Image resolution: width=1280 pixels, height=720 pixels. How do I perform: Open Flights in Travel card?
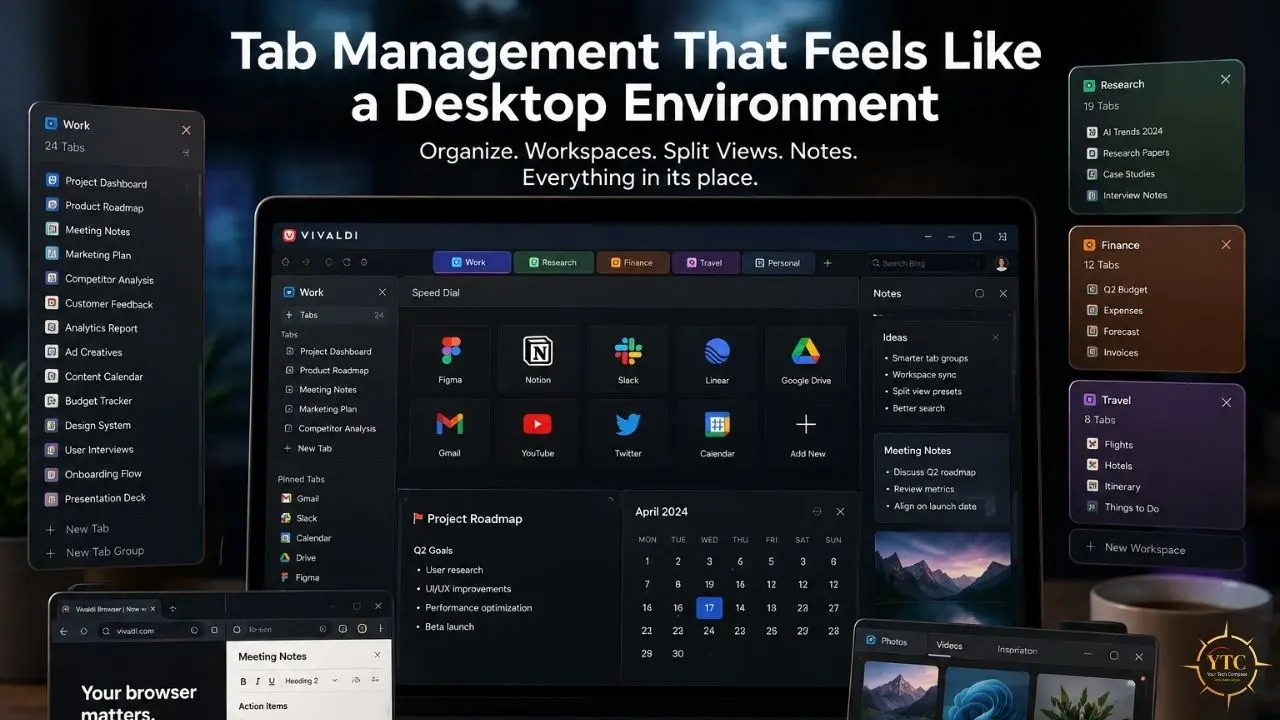coord(1110,444)
